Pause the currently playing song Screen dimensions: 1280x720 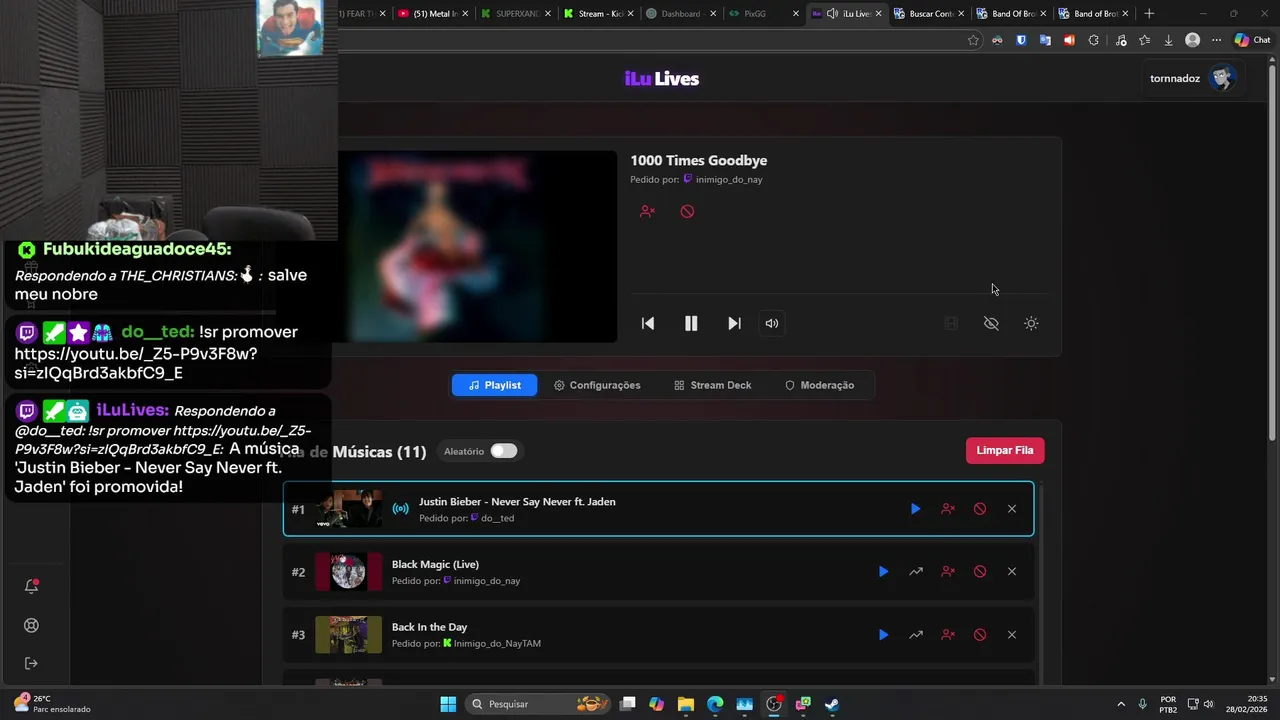click(691, 323)
